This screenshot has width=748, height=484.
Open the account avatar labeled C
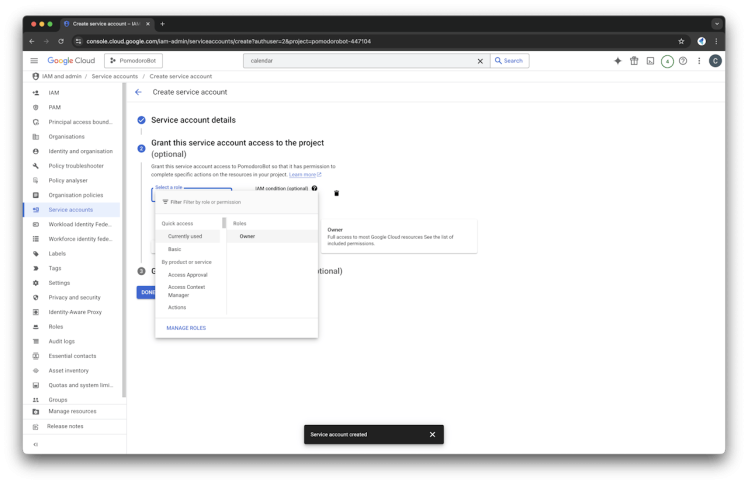(715, 61)
